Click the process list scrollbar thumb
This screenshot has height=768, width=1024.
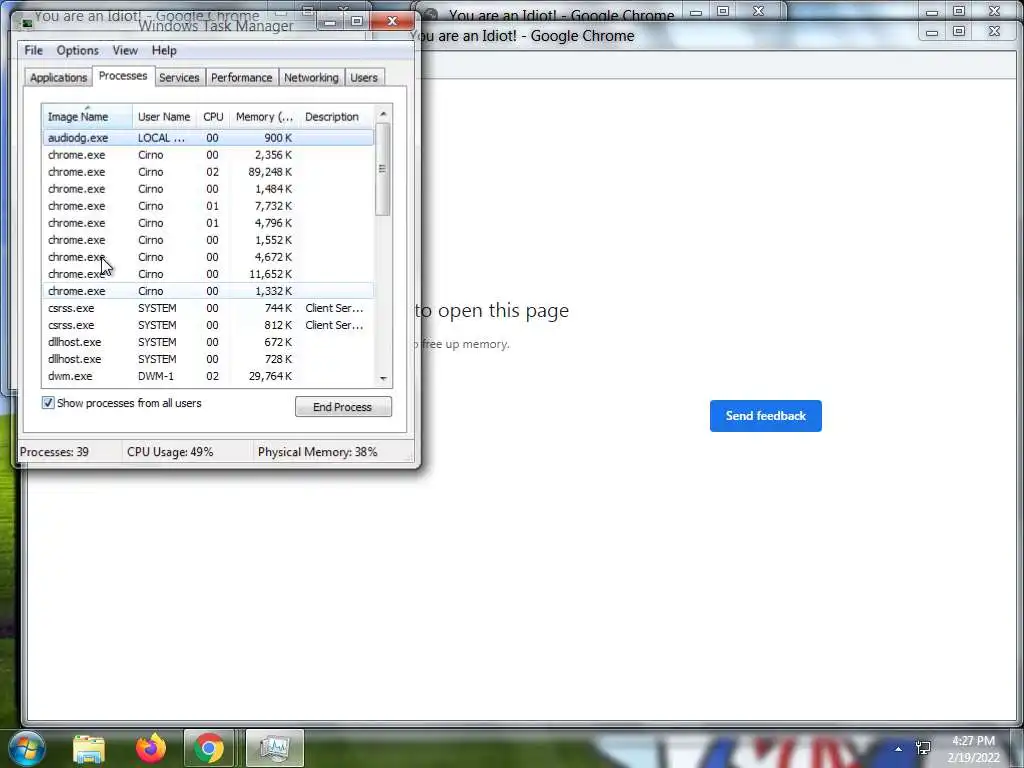click(383, 169)
